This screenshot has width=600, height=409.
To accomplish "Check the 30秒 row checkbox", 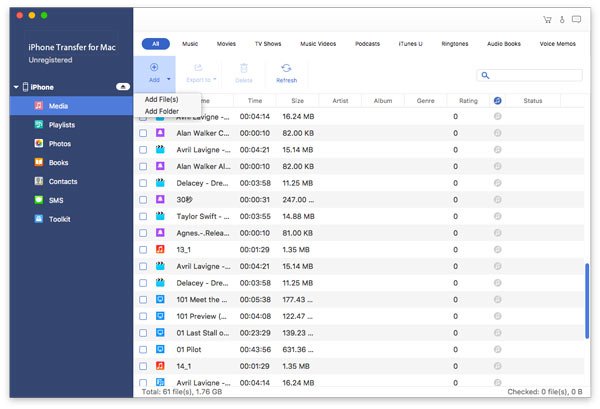I will (143, 200).
